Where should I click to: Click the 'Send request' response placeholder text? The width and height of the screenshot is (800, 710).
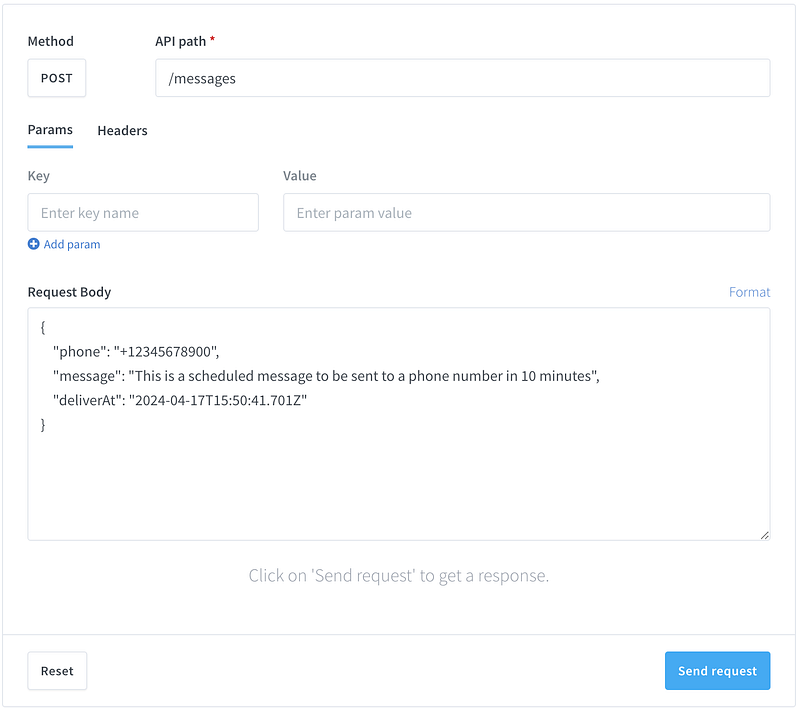[x=399, y=576]
